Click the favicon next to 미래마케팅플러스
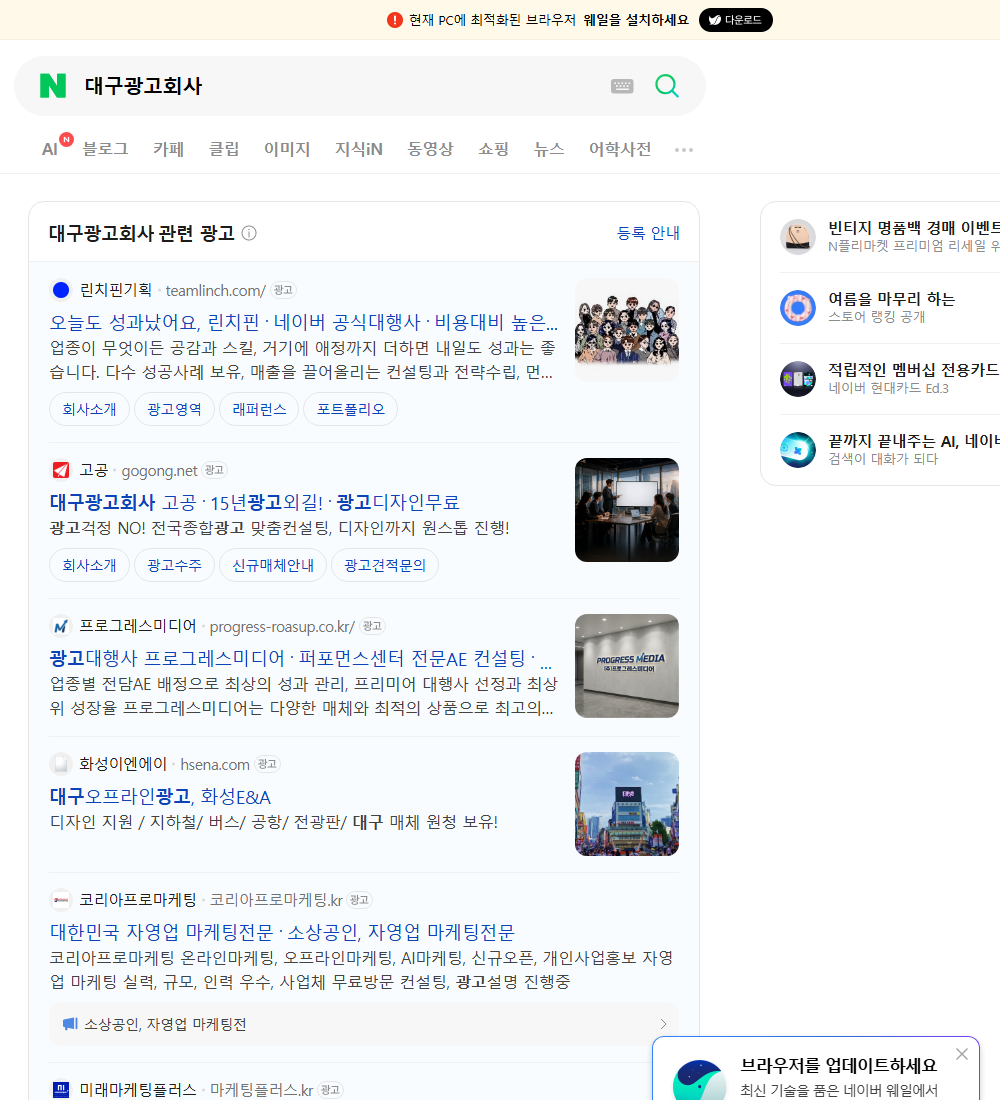The height and width of the screenshot is (1100, 1000). tap(61, 1089)
